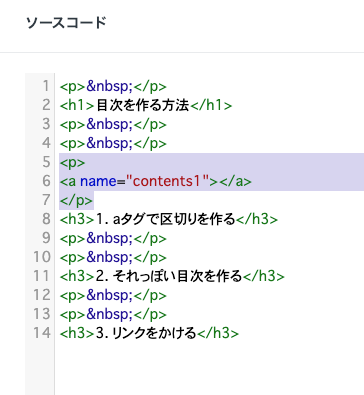This screenshot has height=395, width=364.
Task: Click heading text 3. リンクをかける
Action: tap(146, 333)
